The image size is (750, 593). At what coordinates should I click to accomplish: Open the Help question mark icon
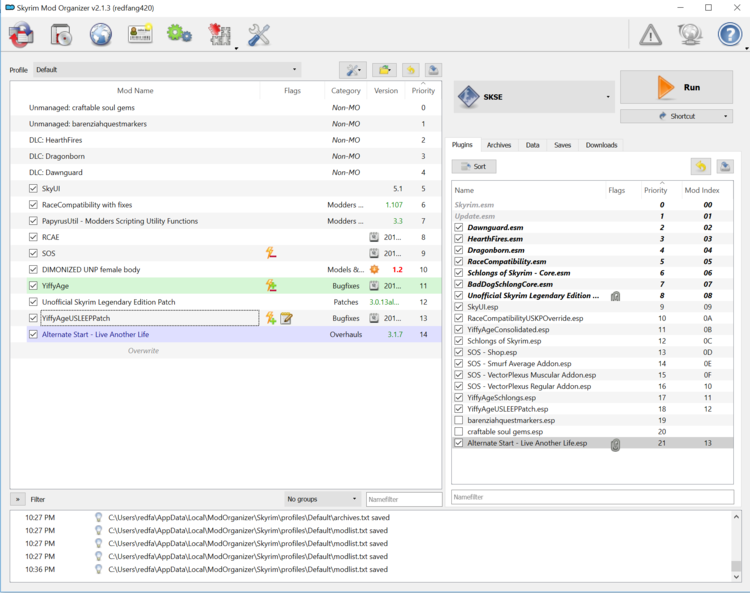click(729, 35)
